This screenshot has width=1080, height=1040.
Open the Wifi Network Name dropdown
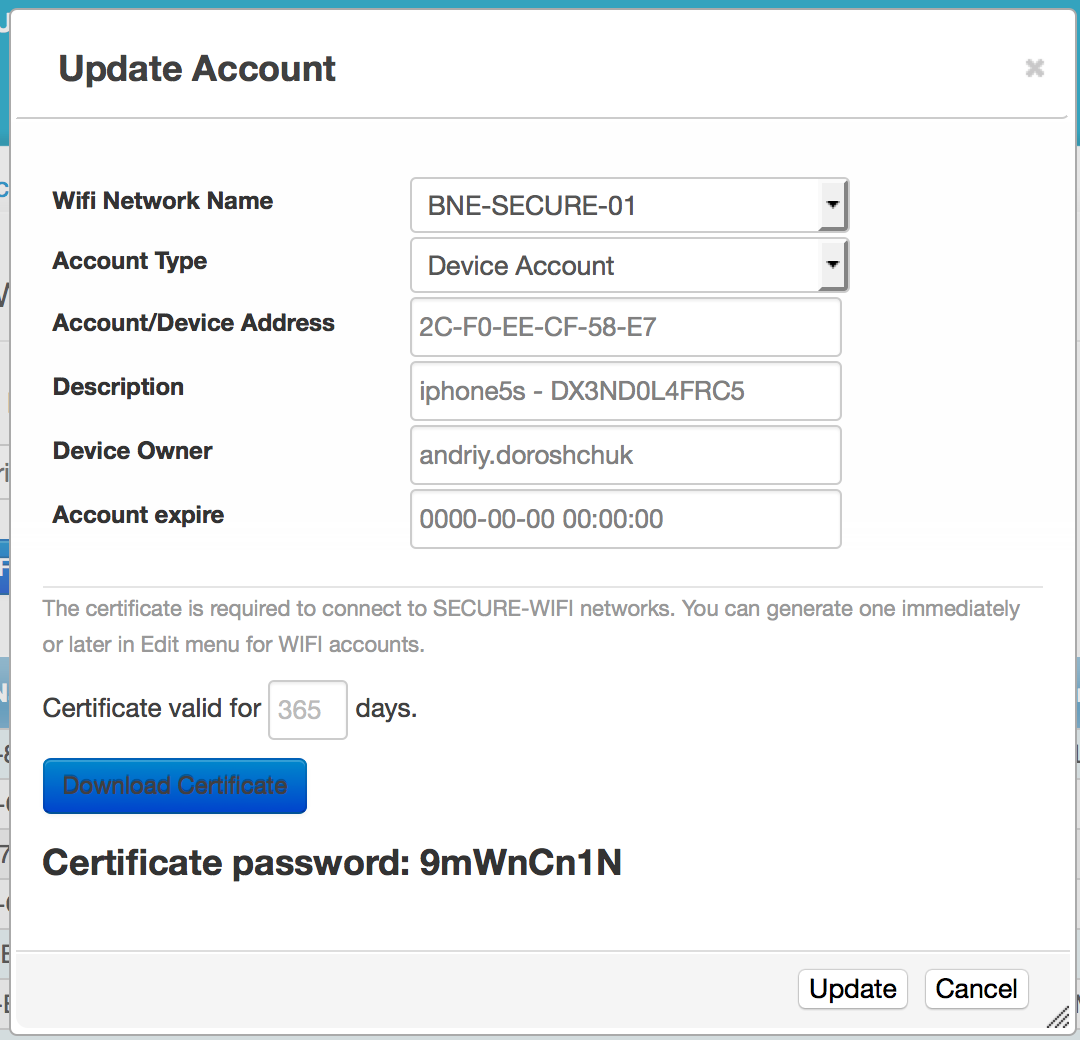(x=629, y=206)
